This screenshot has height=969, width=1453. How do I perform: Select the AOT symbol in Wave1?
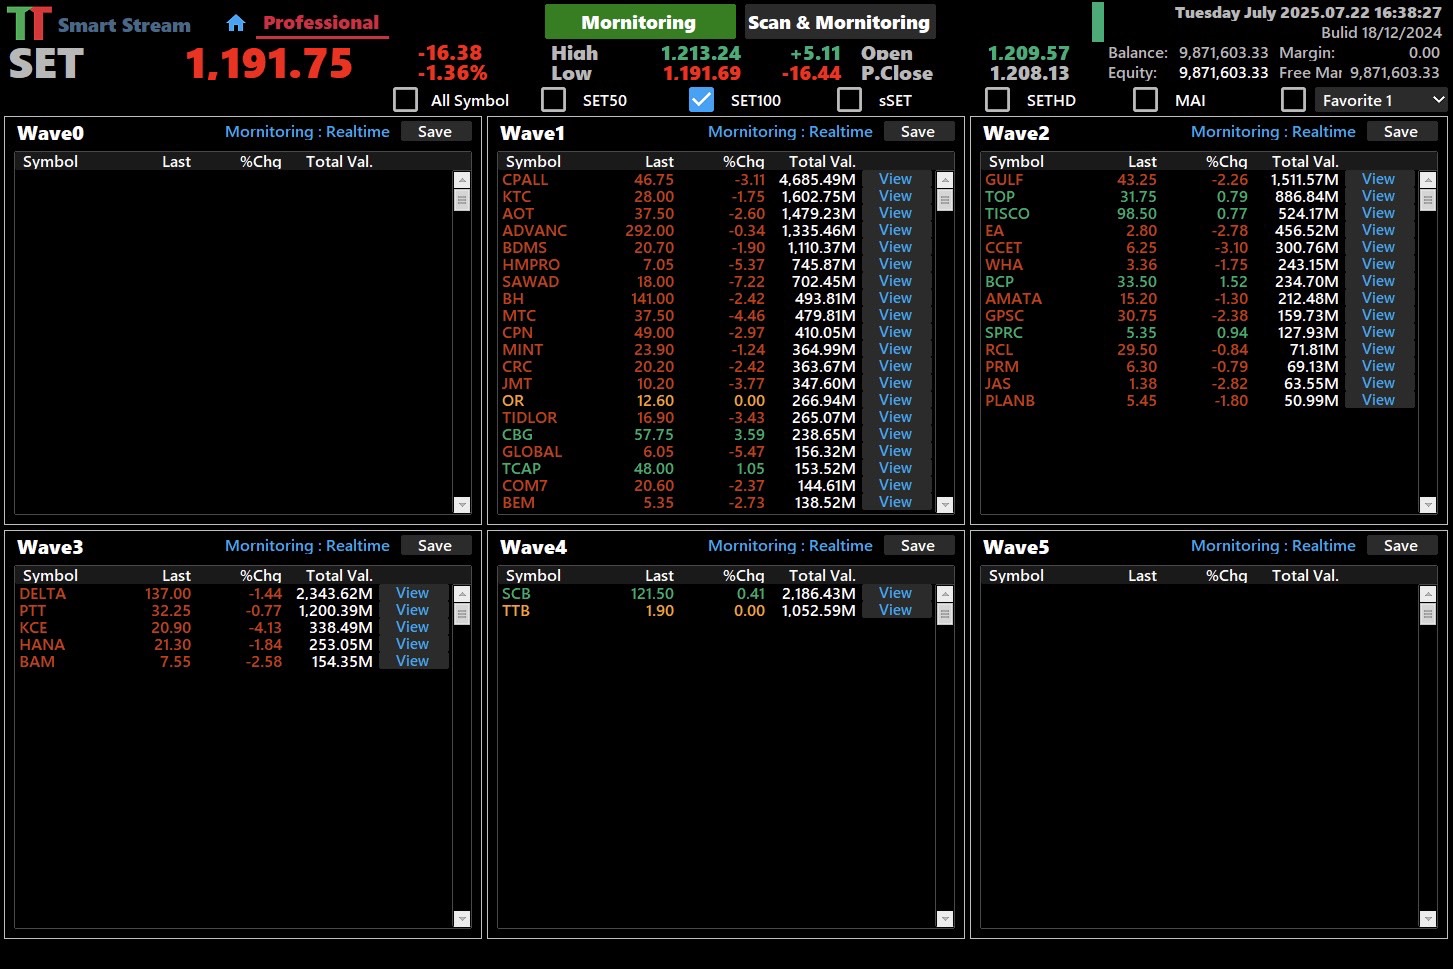[x=518, y=214]
